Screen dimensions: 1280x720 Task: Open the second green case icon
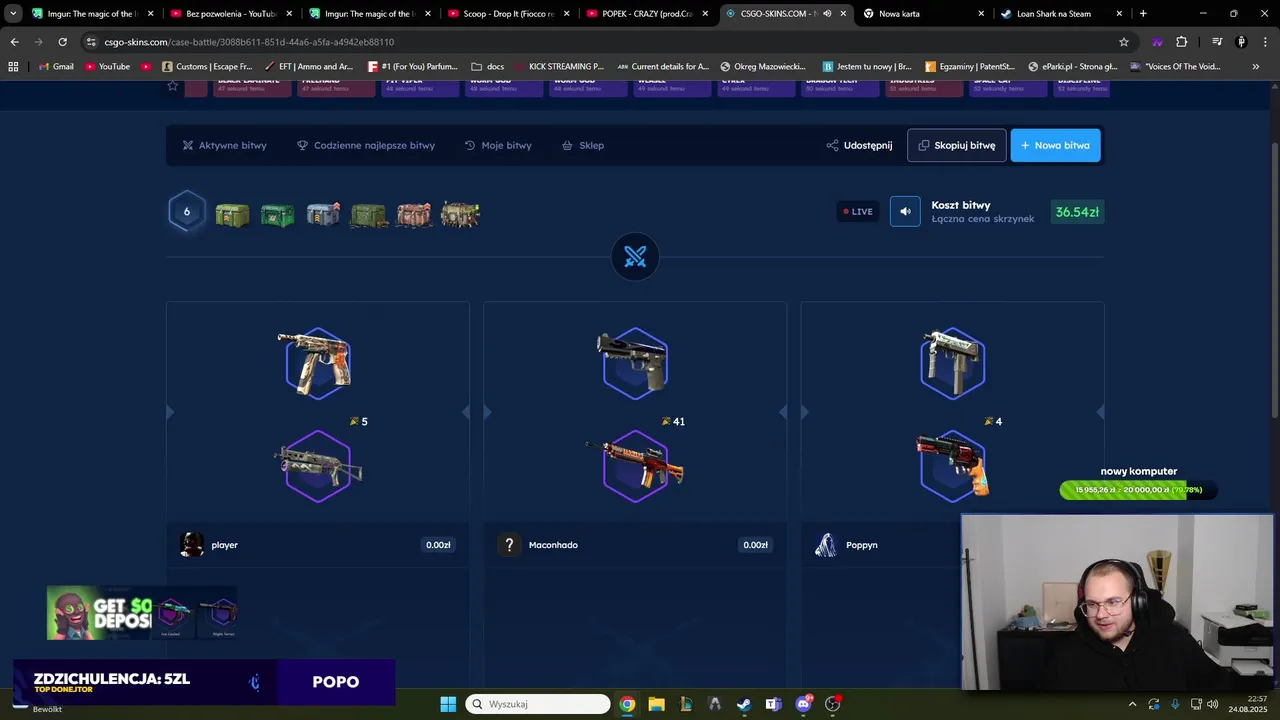278,214
